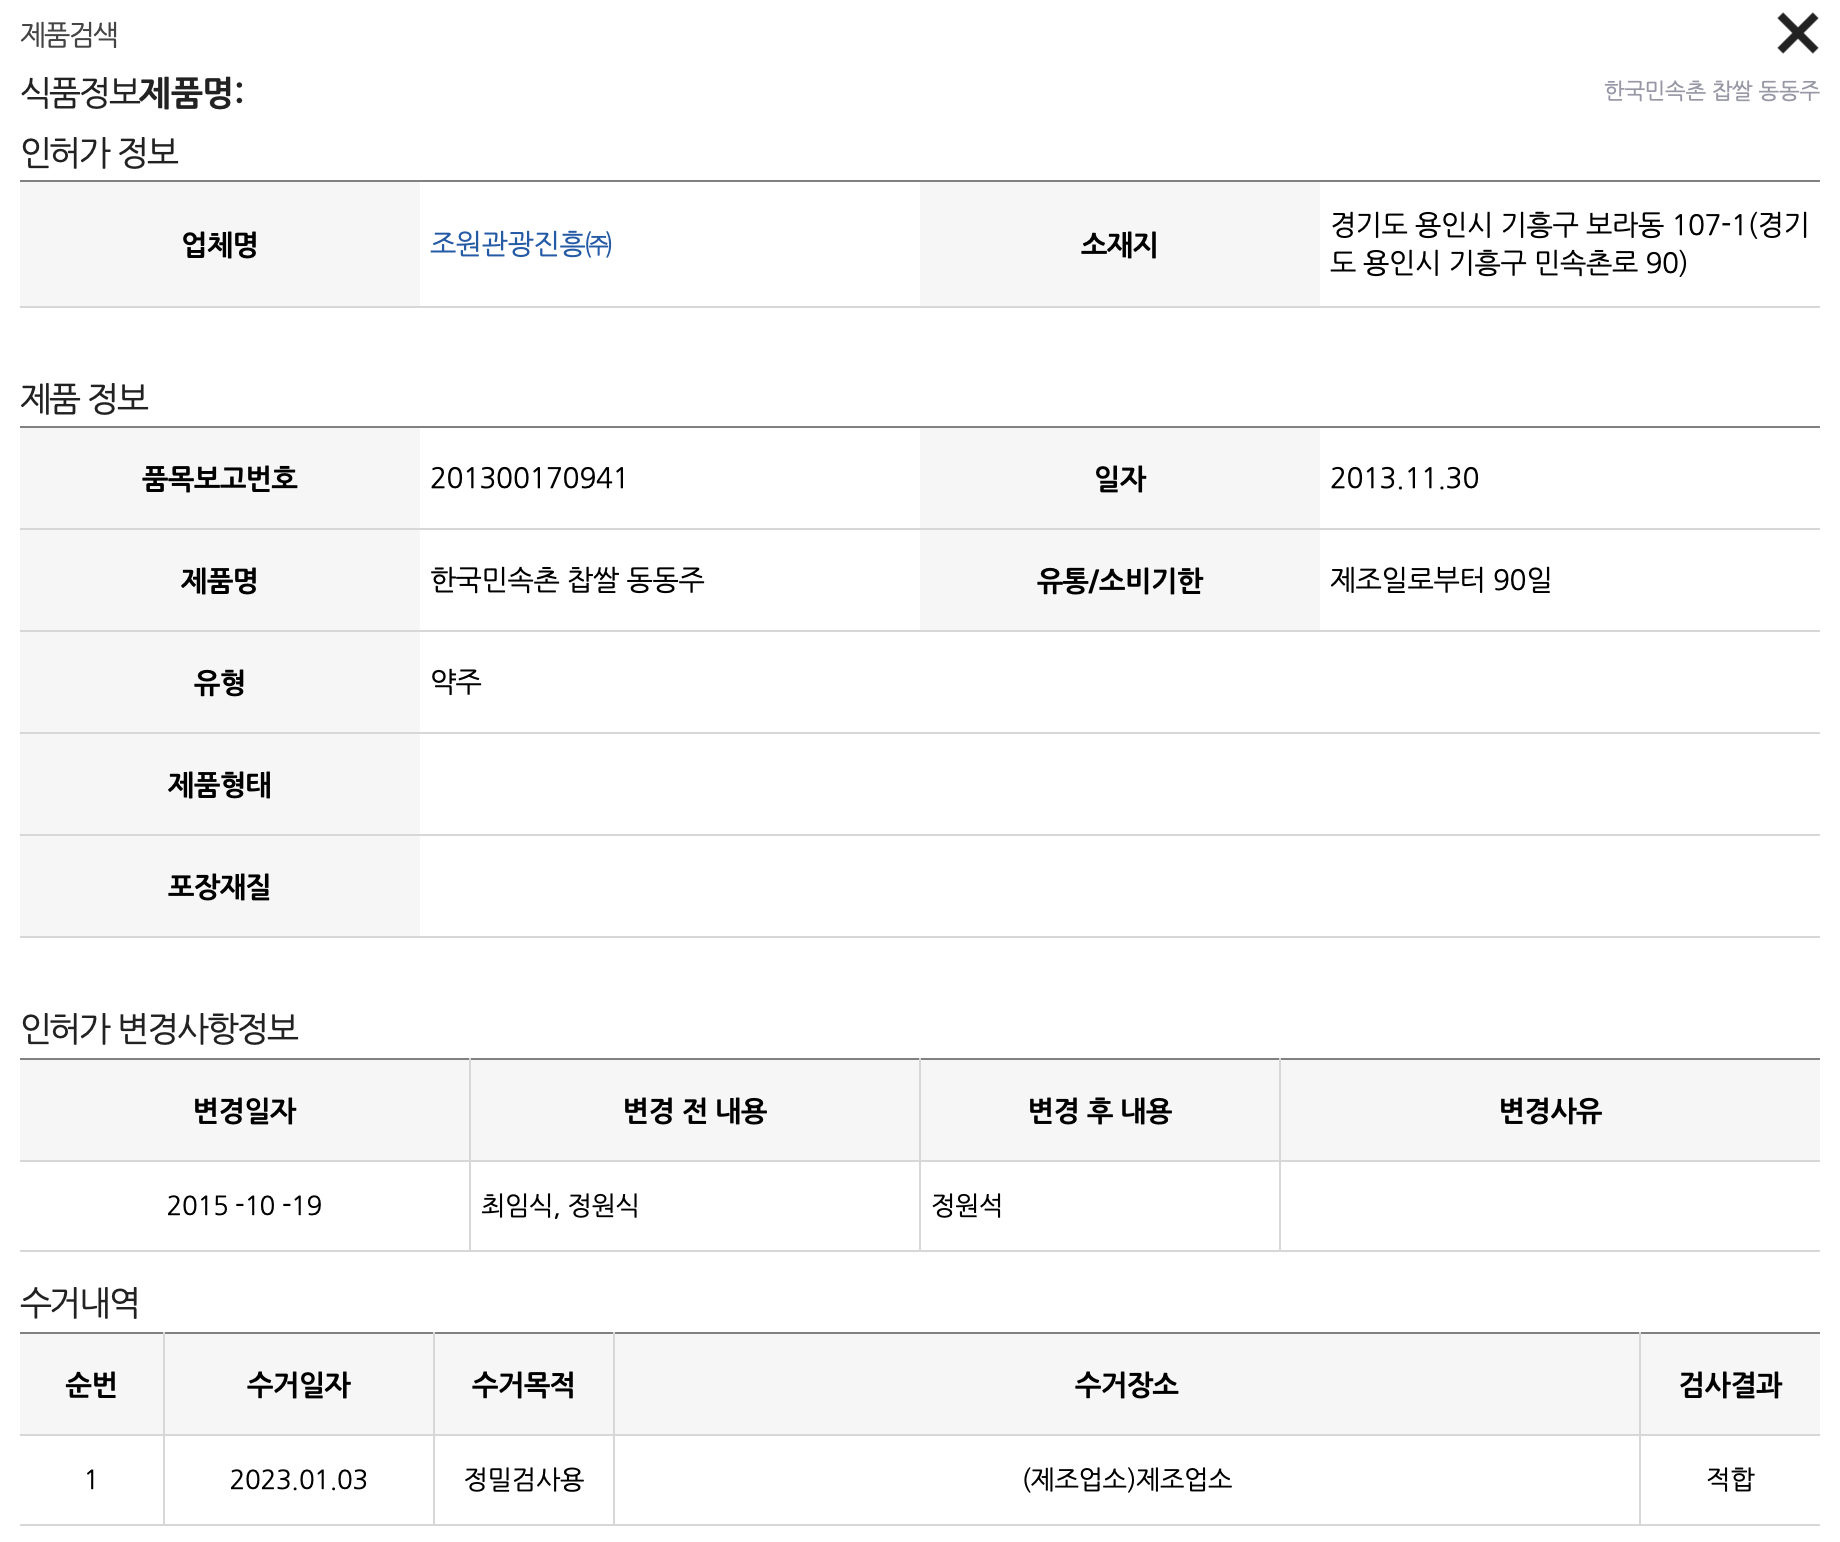Click the 품목보고번호 label cell
Image resolution: width=1840 pixels, height=1542 pixels.
[x=220, y=478]
